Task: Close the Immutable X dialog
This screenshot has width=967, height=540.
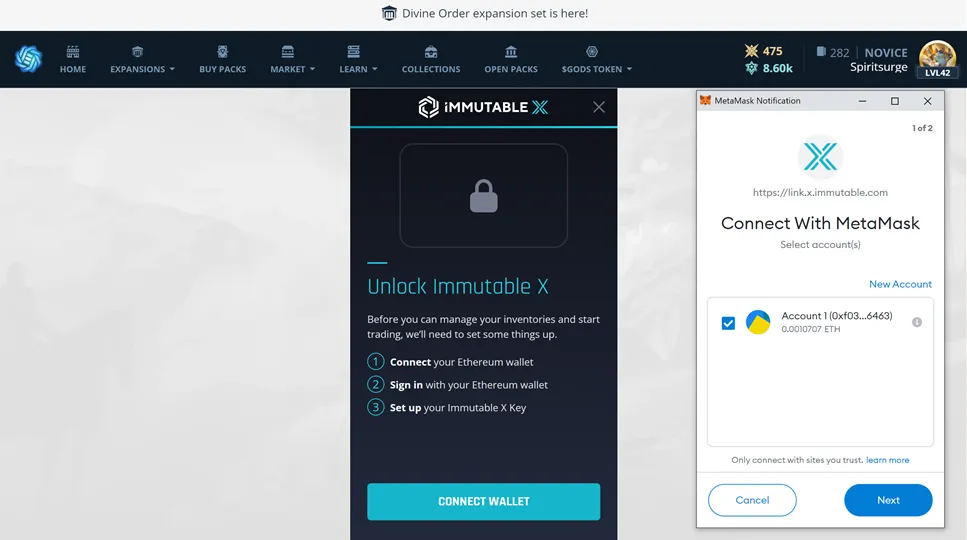Action: [x=598, y=107]
